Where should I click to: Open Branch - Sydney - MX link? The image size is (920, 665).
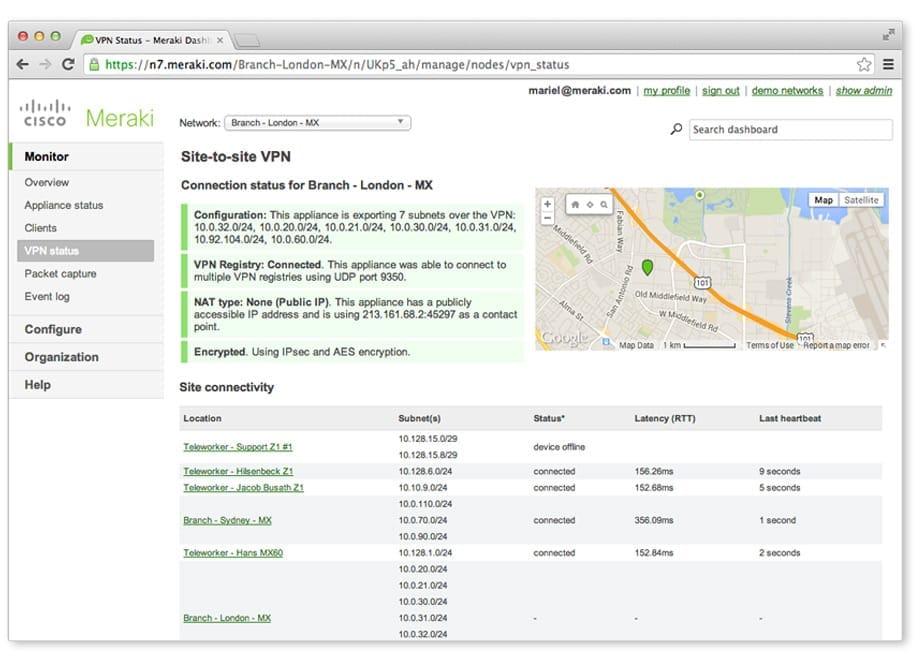click(x=227, y=521)
